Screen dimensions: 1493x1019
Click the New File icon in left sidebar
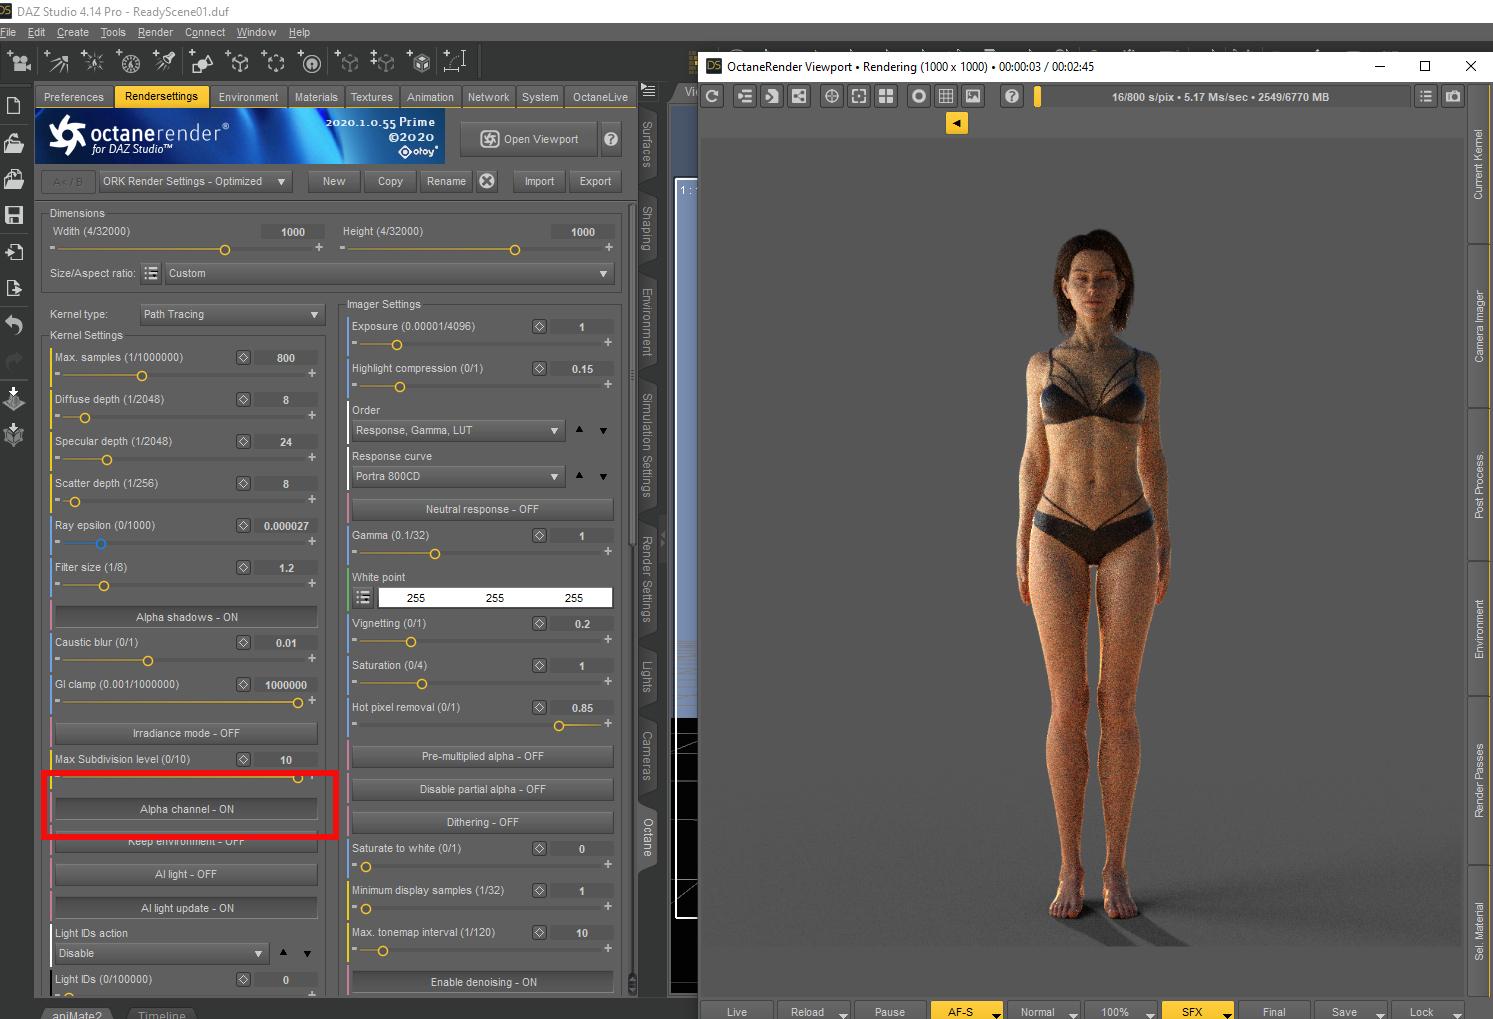(14, 106)
